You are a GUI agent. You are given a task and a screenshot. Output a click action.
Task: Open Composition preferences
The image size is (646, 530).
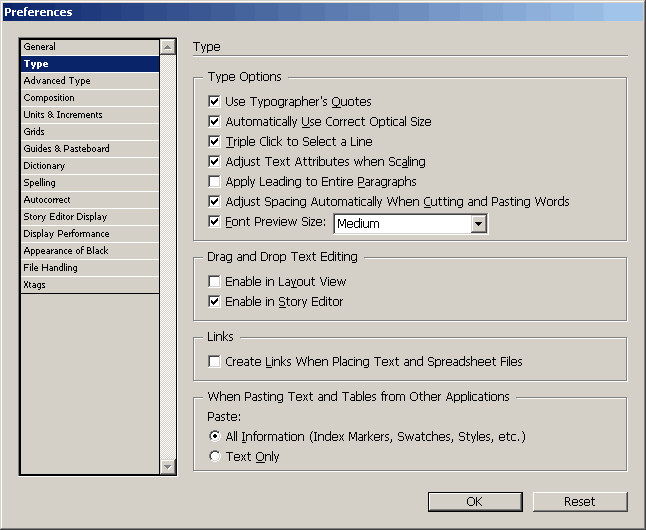pyautogui.click(x=90, y=98)
